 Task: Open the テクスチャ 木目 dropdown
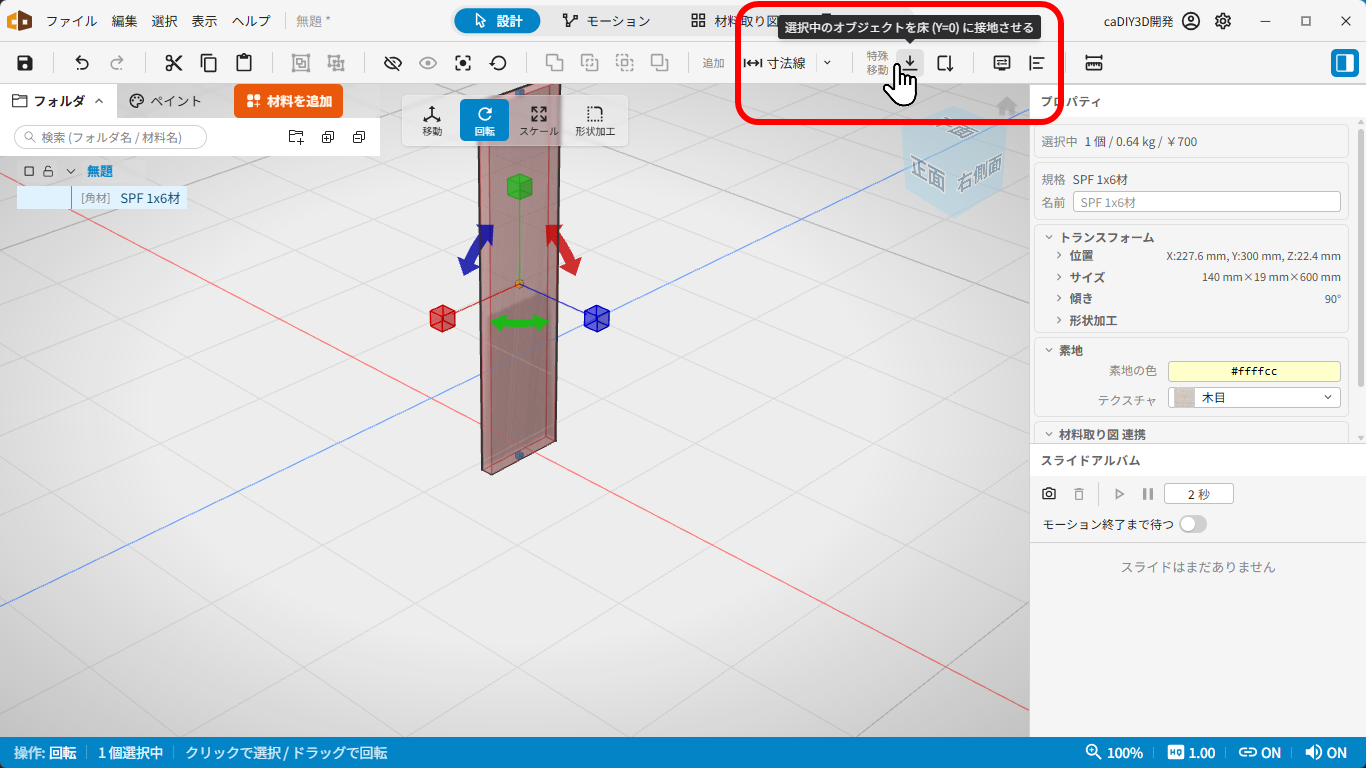pyautogui.click(x=1254, y=398)
